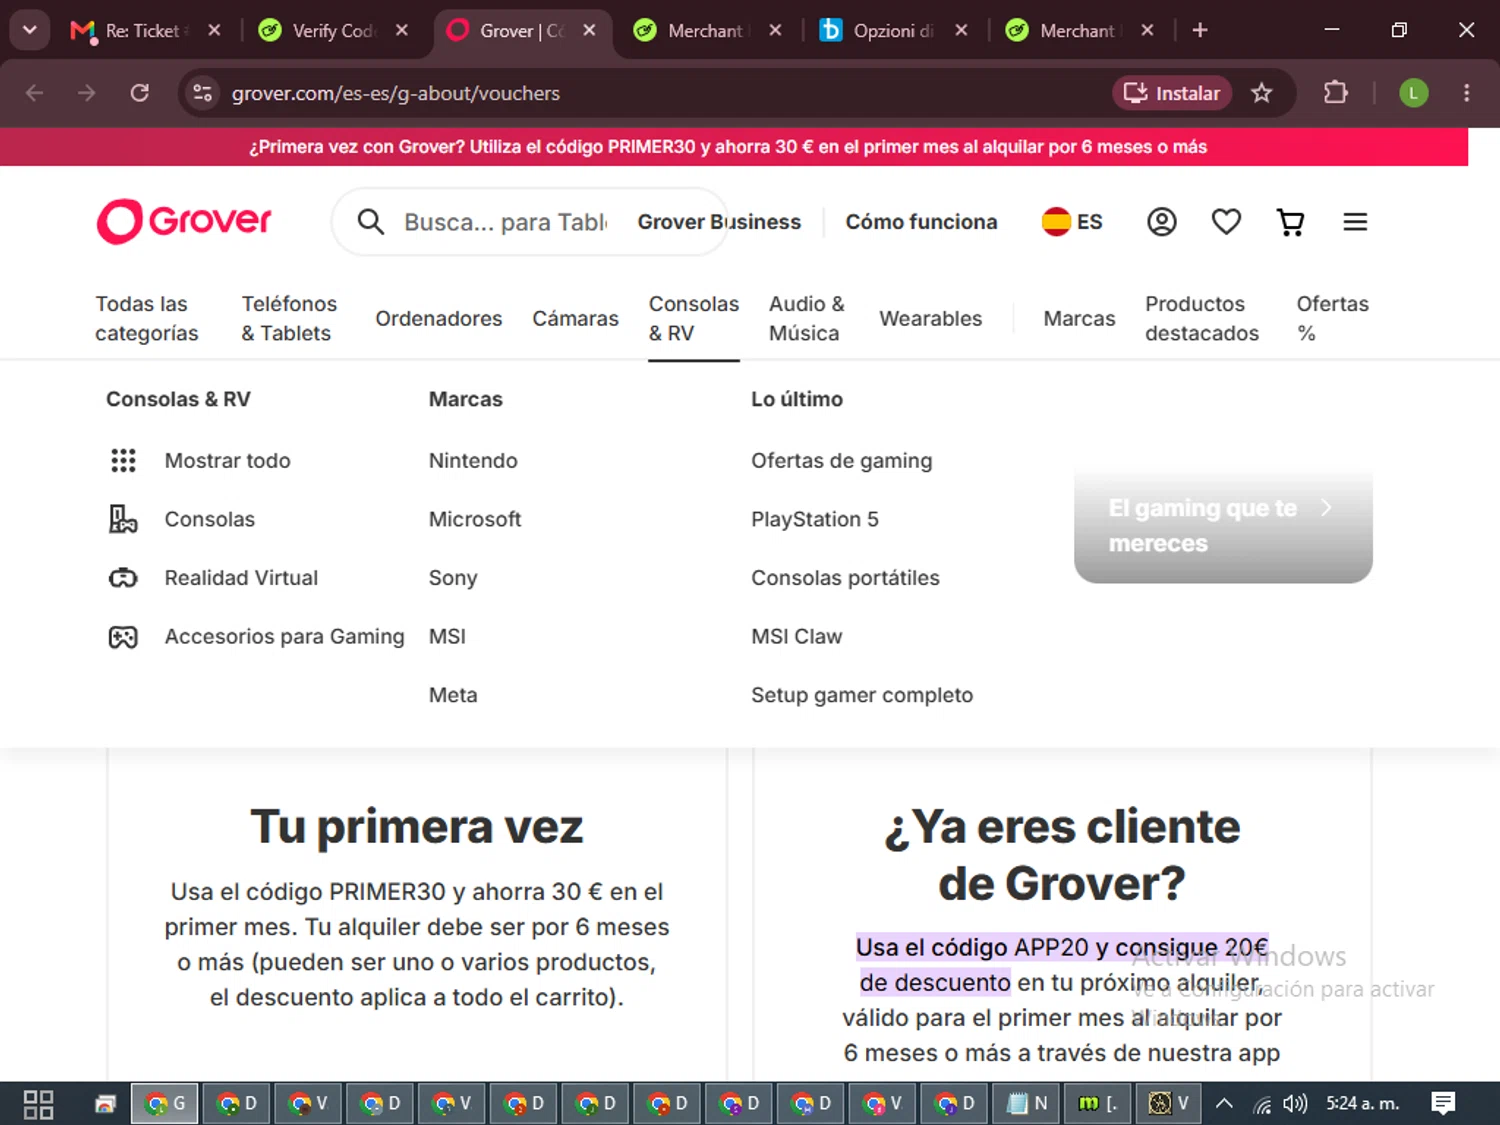Expand the Ordenadores category menu
The height and width of the screenshot is (1125, 1500).
[439, 319]
